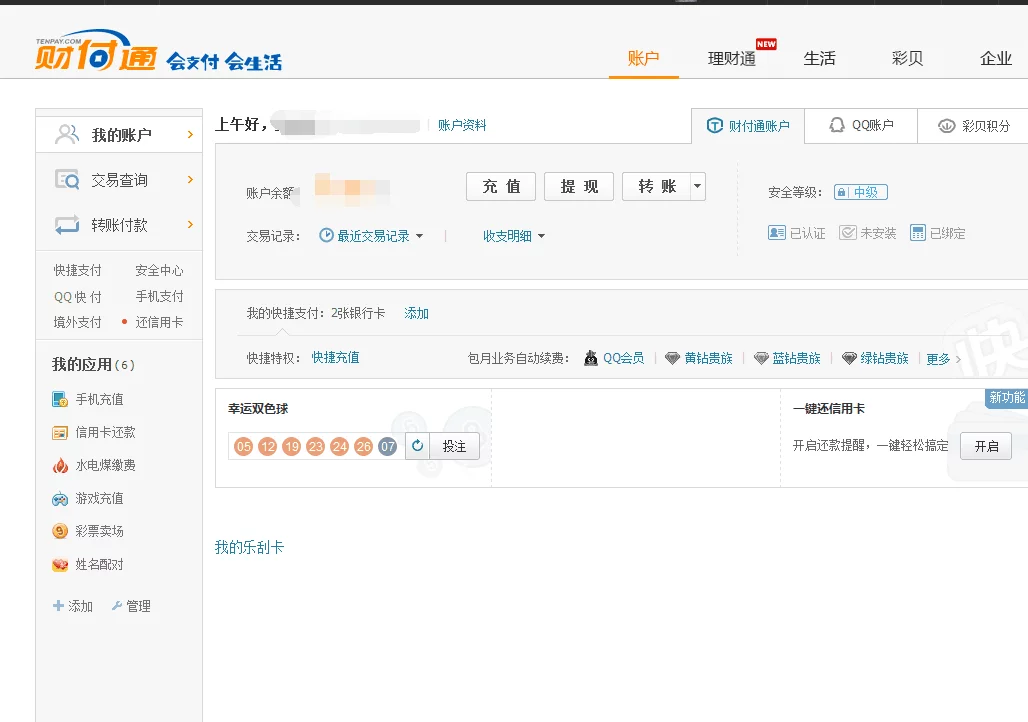The height and width of the screenshot is (722, 1028).
Task: Open the 账户 top navigation tab
Action: [x=643, y=58]
